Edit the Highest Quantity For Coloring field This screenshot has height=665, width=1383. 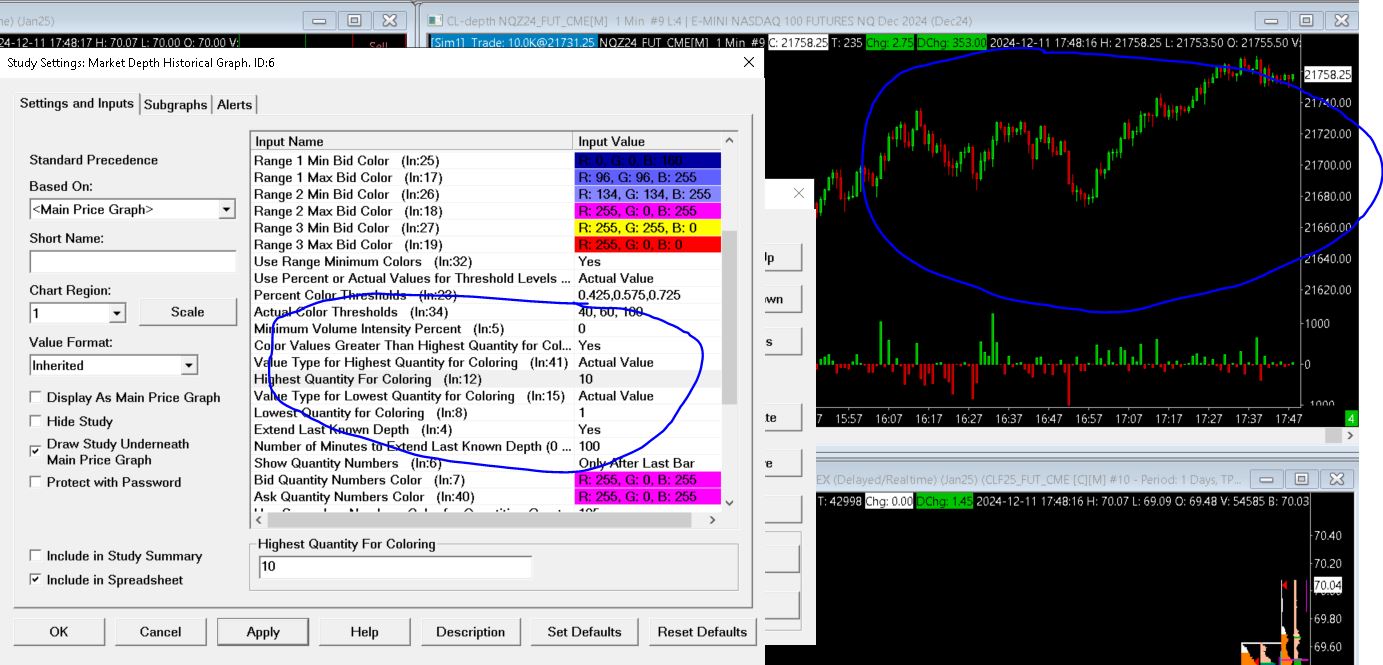click(395, 568)
